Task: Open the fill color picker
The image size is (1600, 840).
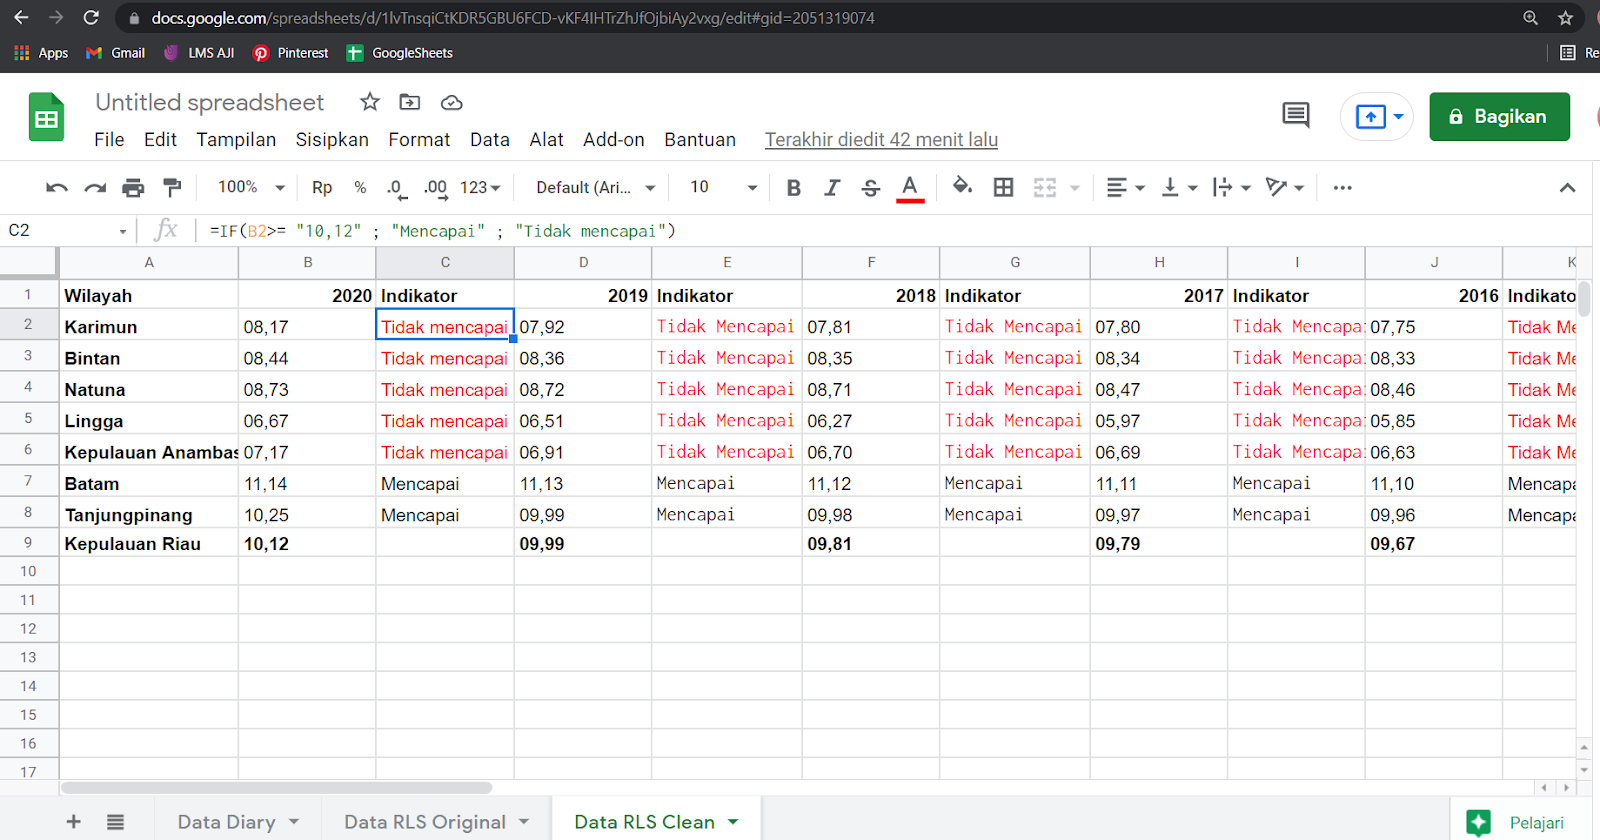Action: pos(962,187)
